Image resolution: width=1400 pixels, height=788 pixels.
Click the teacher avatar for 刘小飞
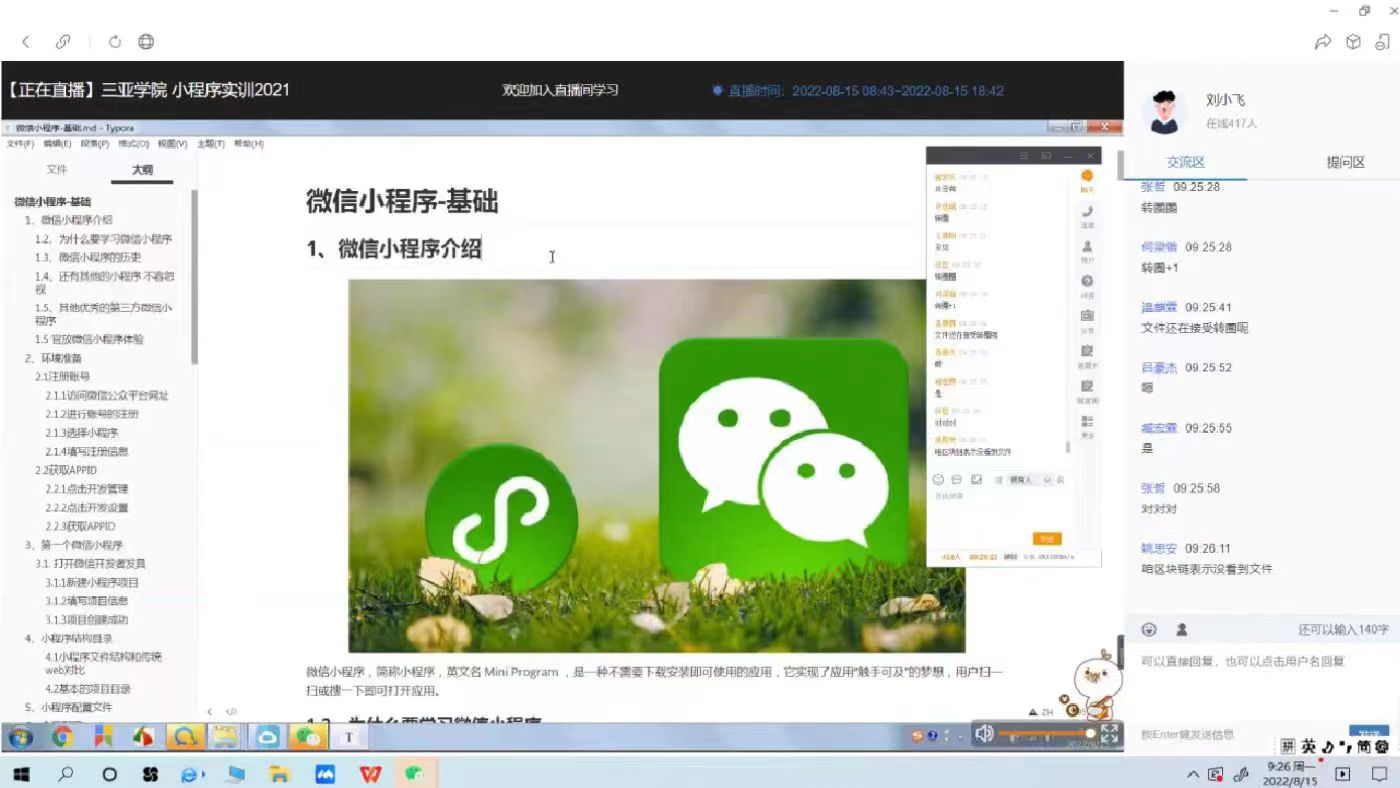pos(1163,111)
